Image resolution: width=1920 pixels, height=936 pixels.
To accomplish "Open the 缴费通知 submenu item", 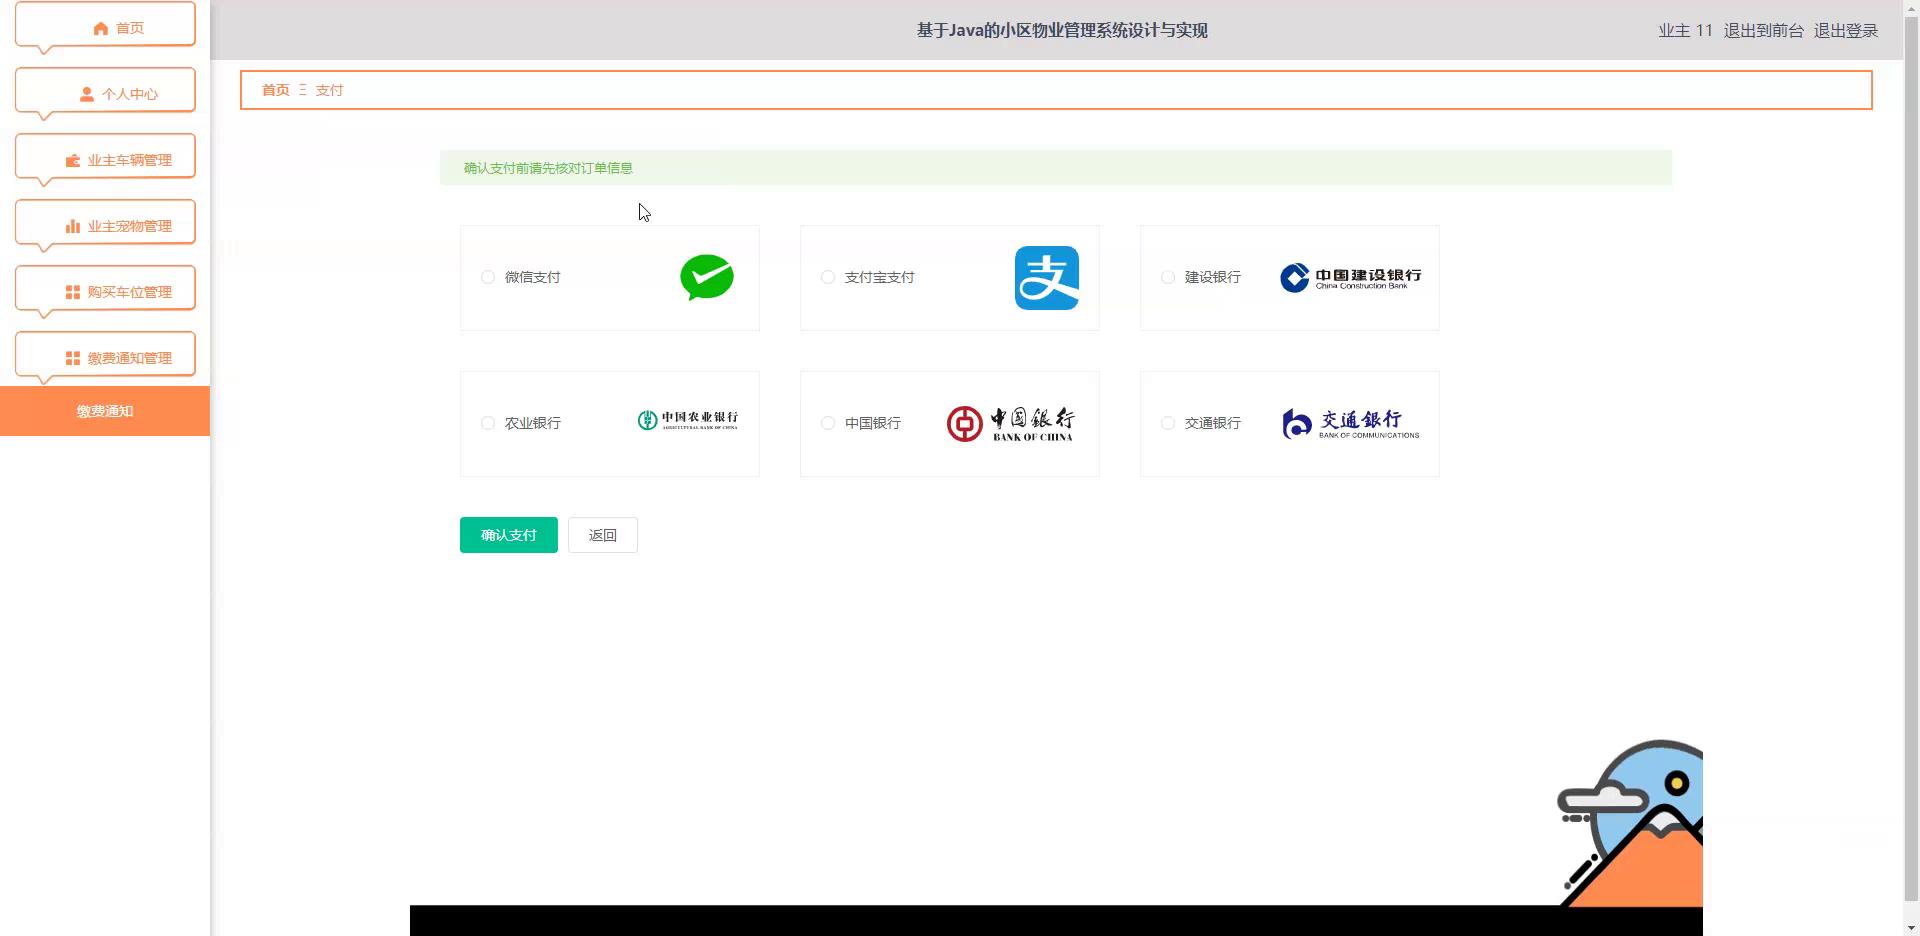I will point(105,411).
